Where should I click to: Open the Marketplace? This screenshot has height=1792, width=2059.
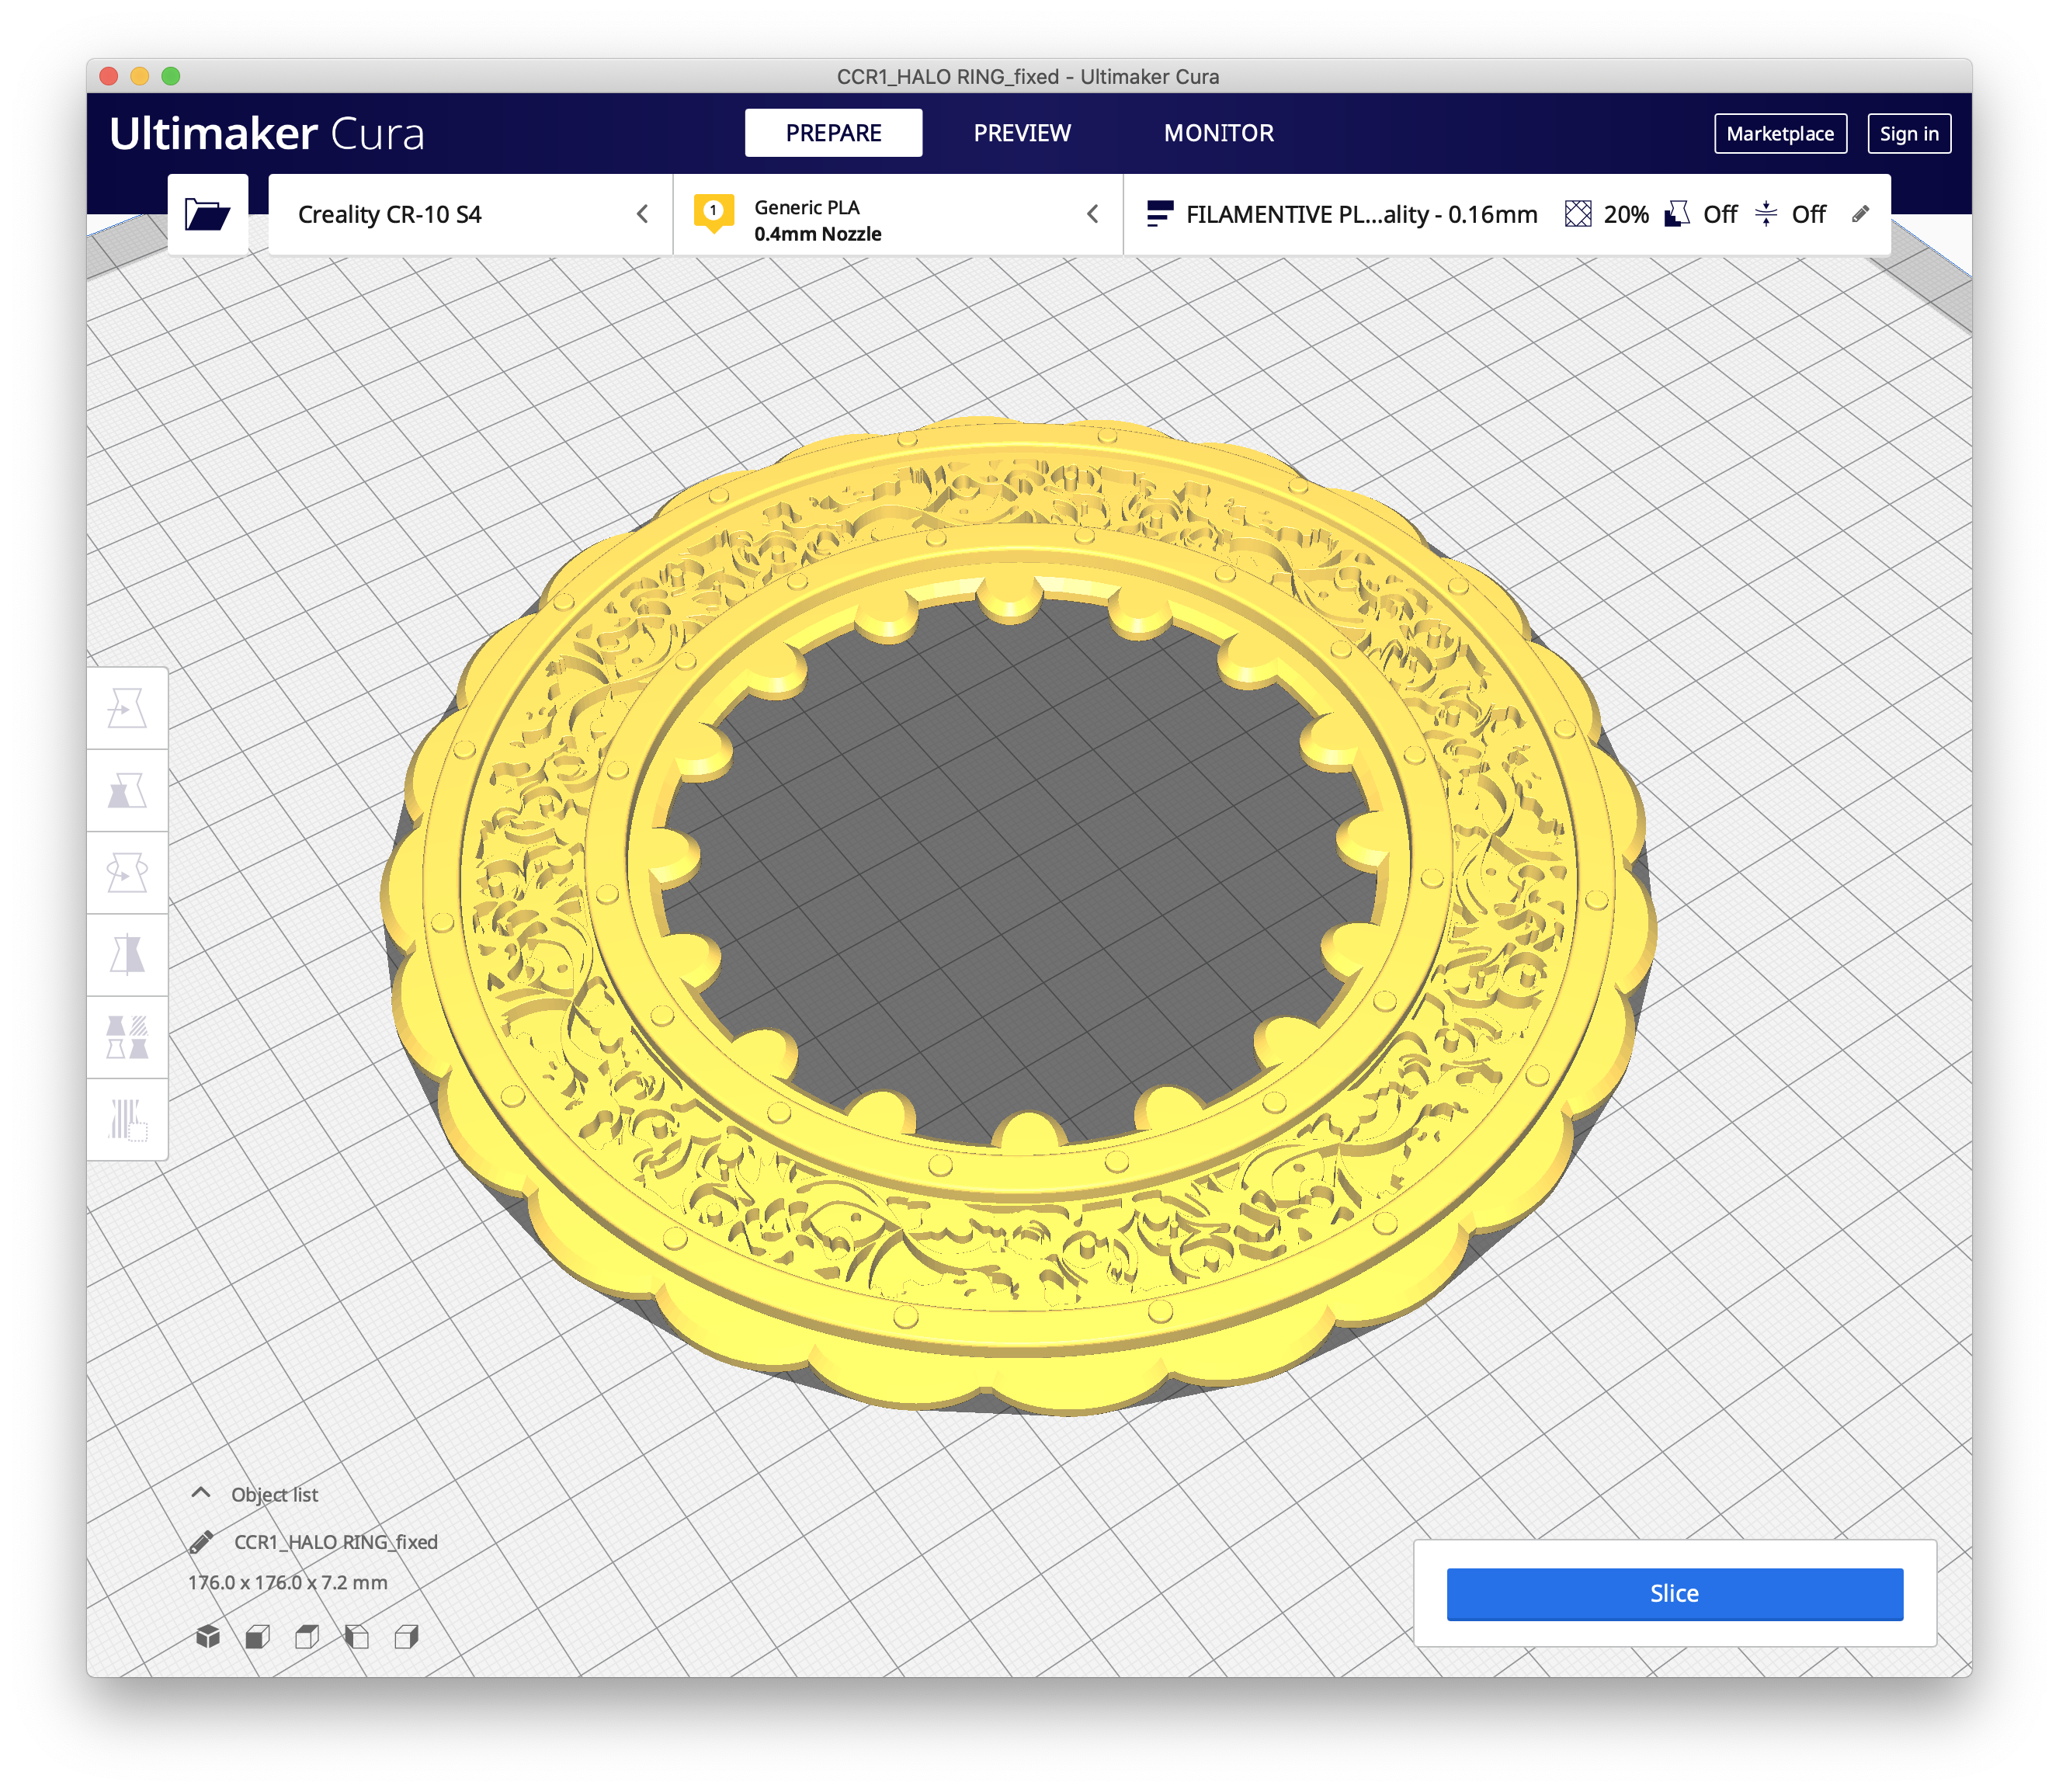(1780, 134)
